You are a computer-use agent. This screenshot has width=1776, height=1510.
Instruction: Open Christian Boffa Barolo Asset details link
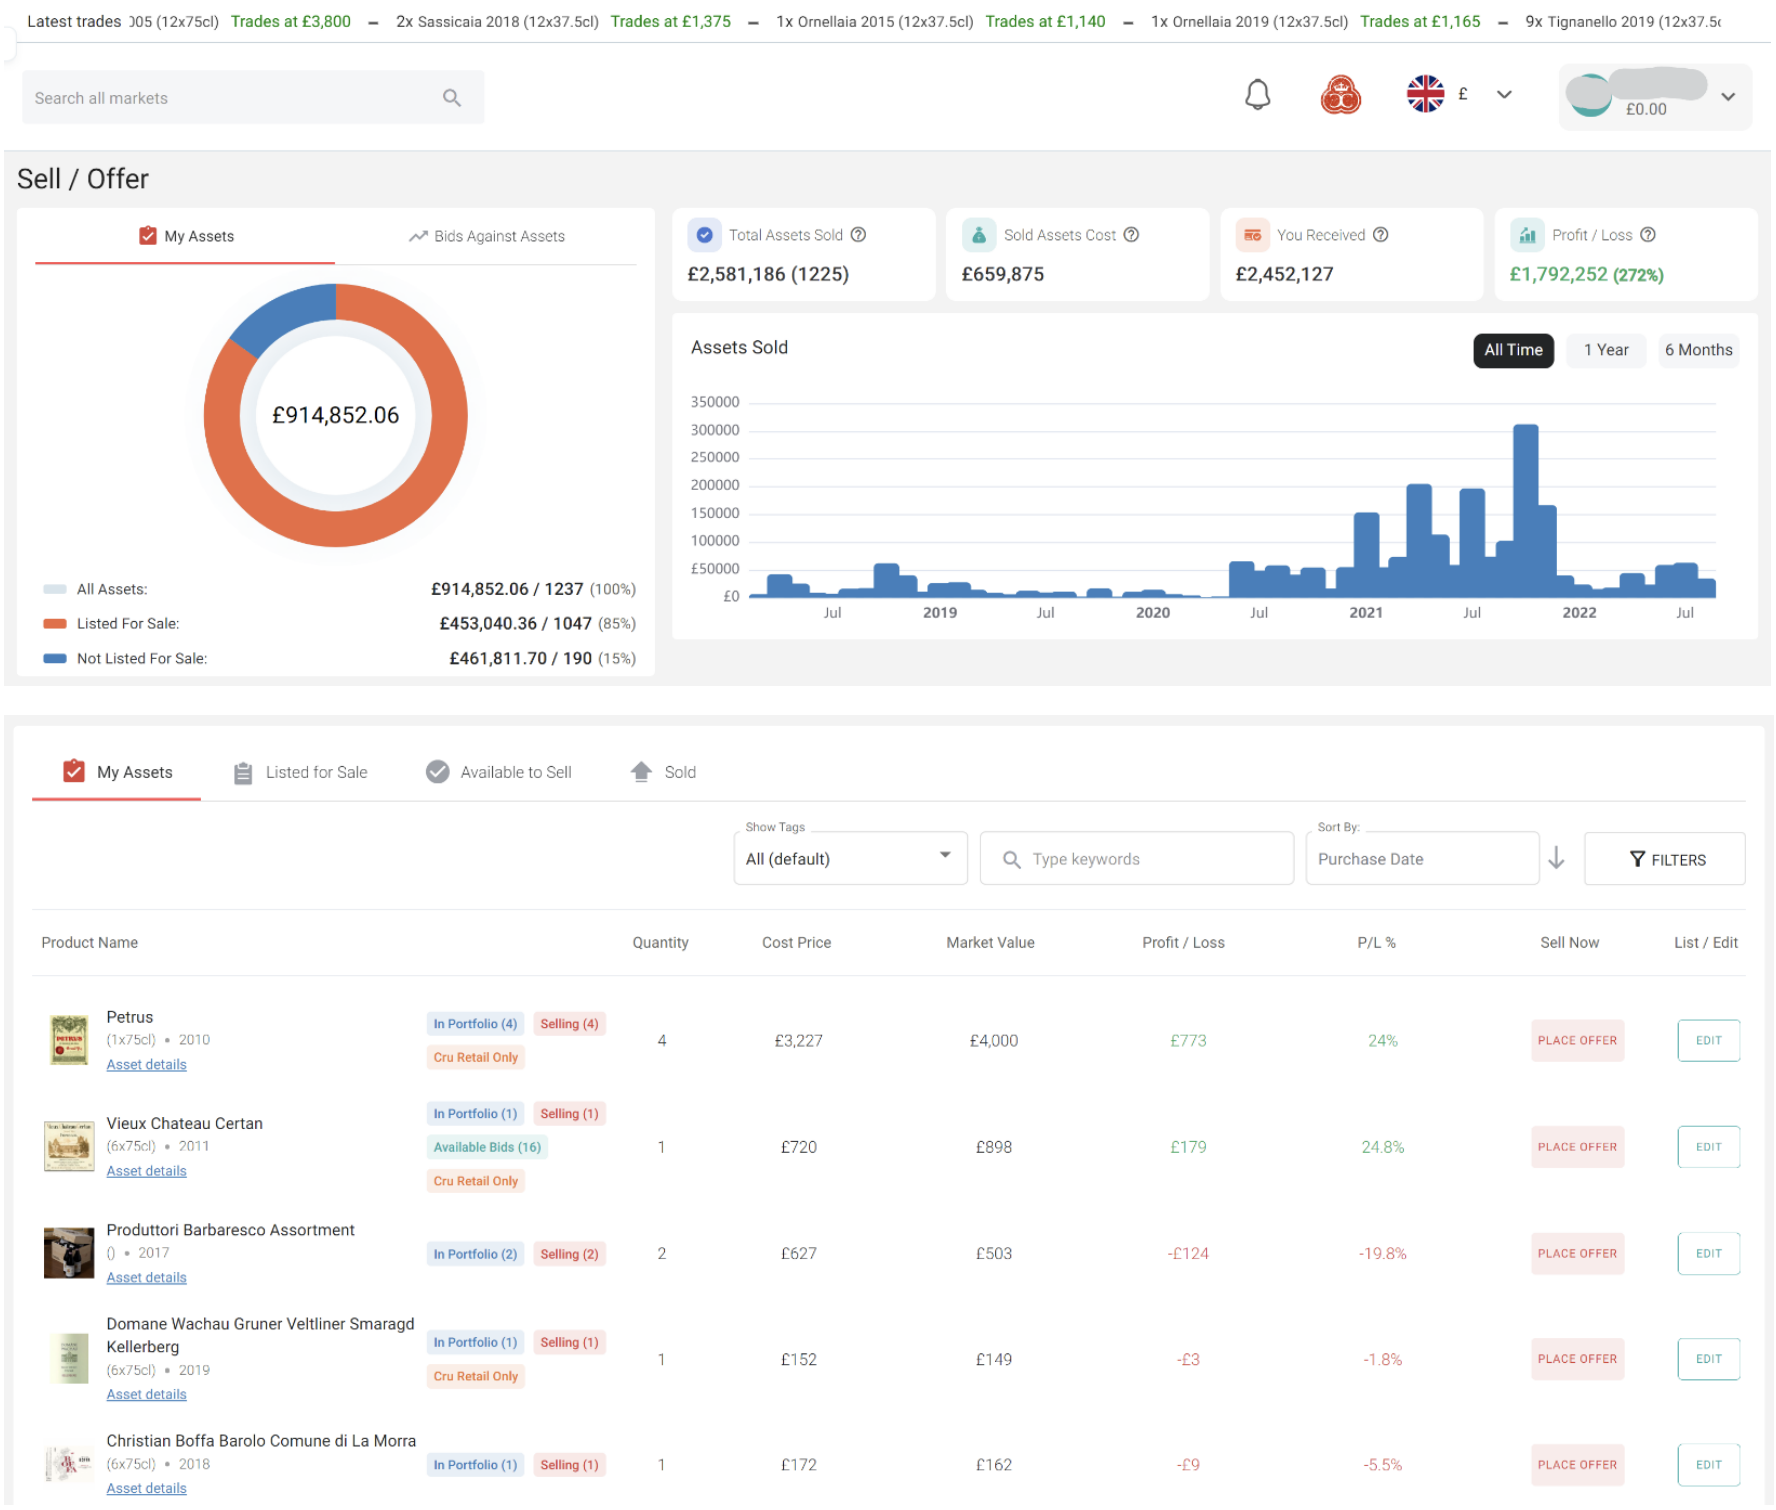pyautogui.click(x=147, y=1489)
